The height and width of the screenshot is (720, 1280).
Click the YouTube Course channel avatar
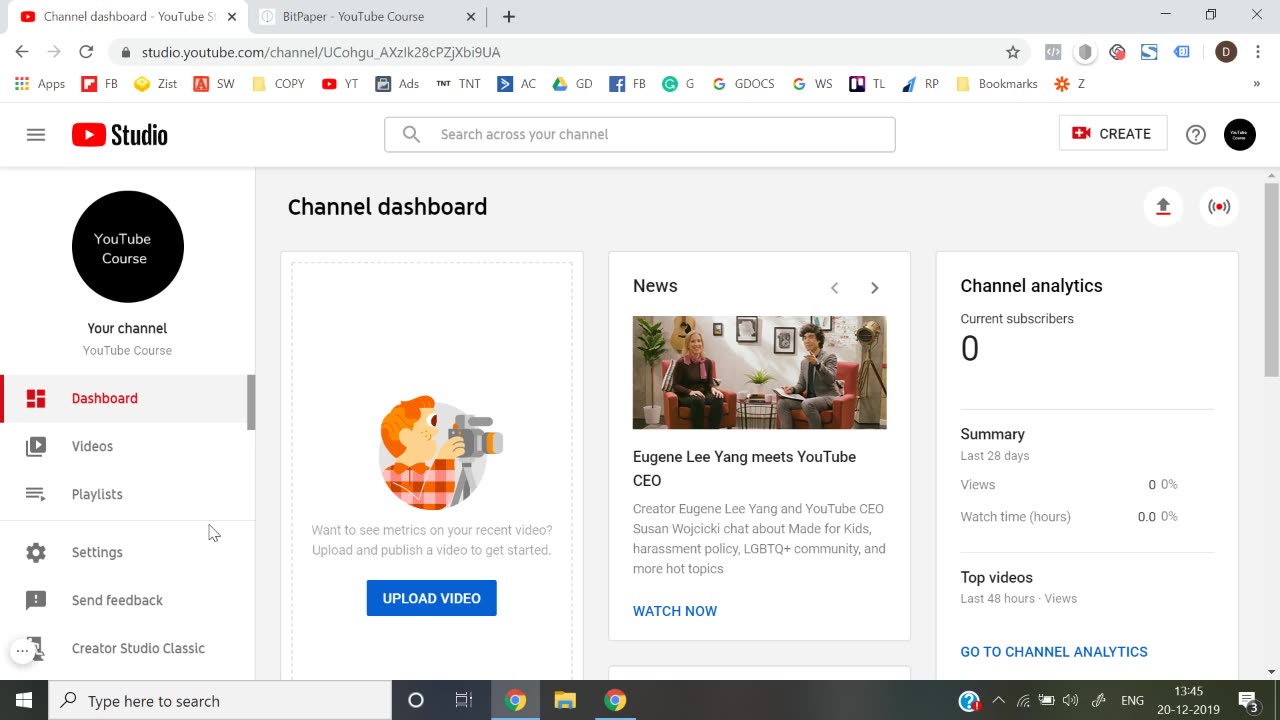pyautogui.click(x=128, y=246)
